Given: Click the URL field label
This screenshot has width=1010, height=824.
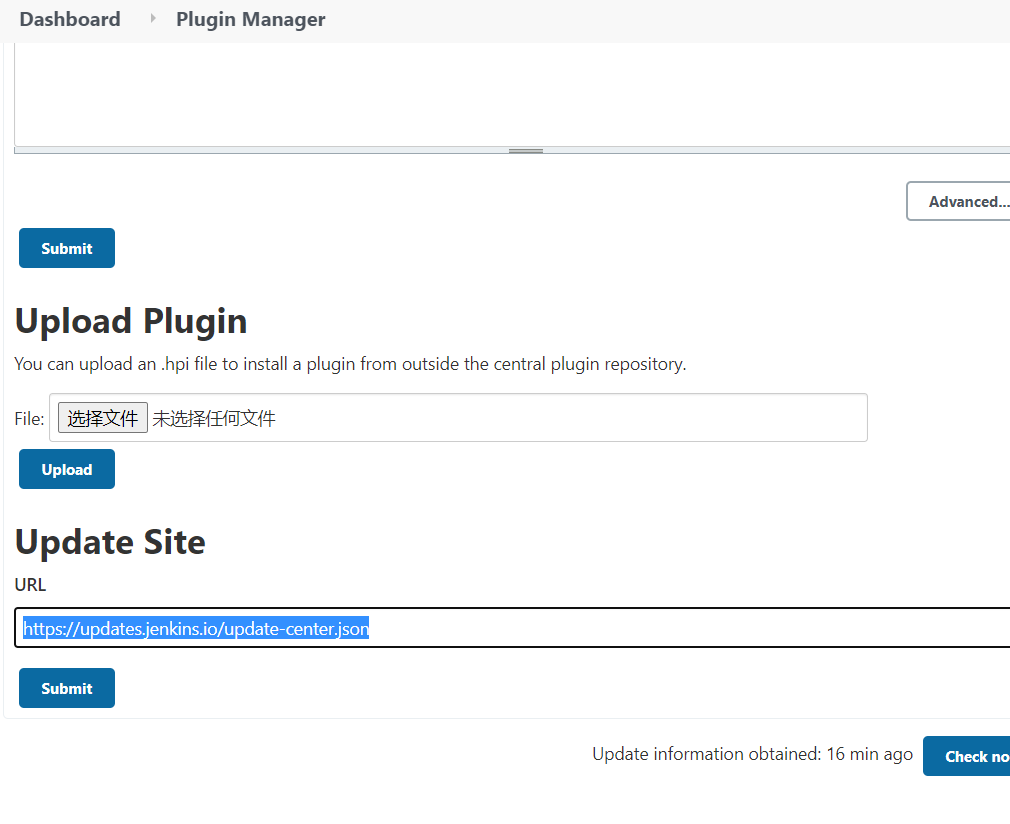Looking at the screenshot, I should click(x=30, y=585).
